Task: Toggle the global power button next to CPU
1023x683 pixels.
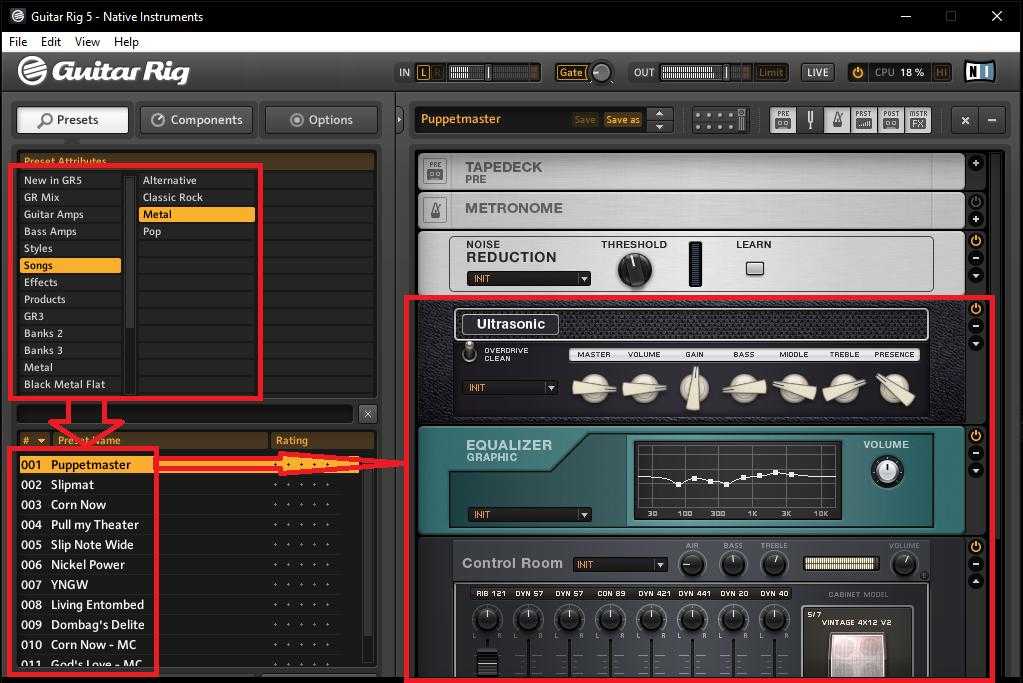Action: point(857,72)
